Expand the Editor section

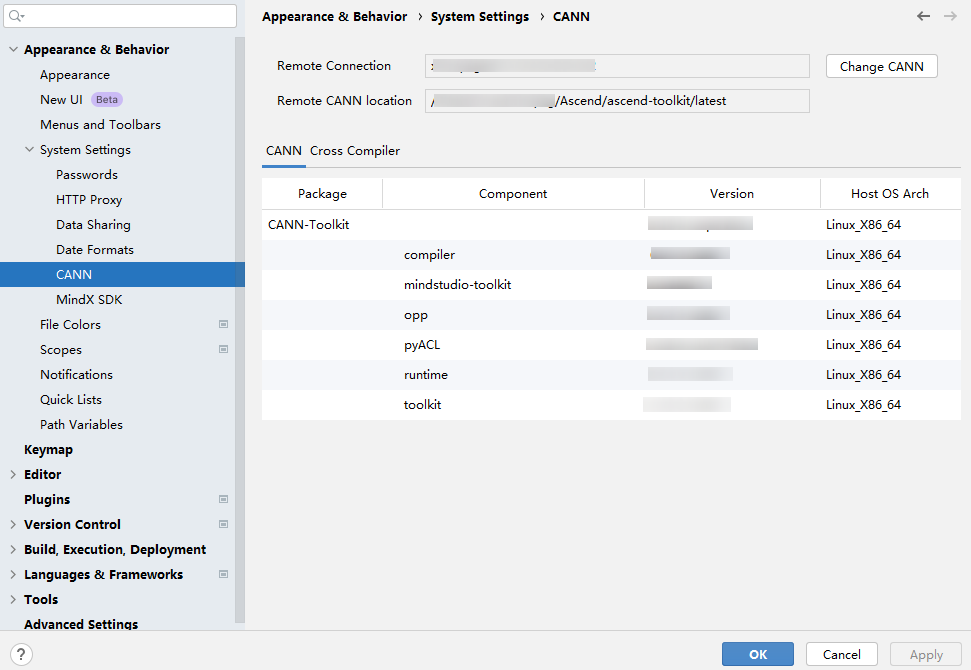coord(13,474)
